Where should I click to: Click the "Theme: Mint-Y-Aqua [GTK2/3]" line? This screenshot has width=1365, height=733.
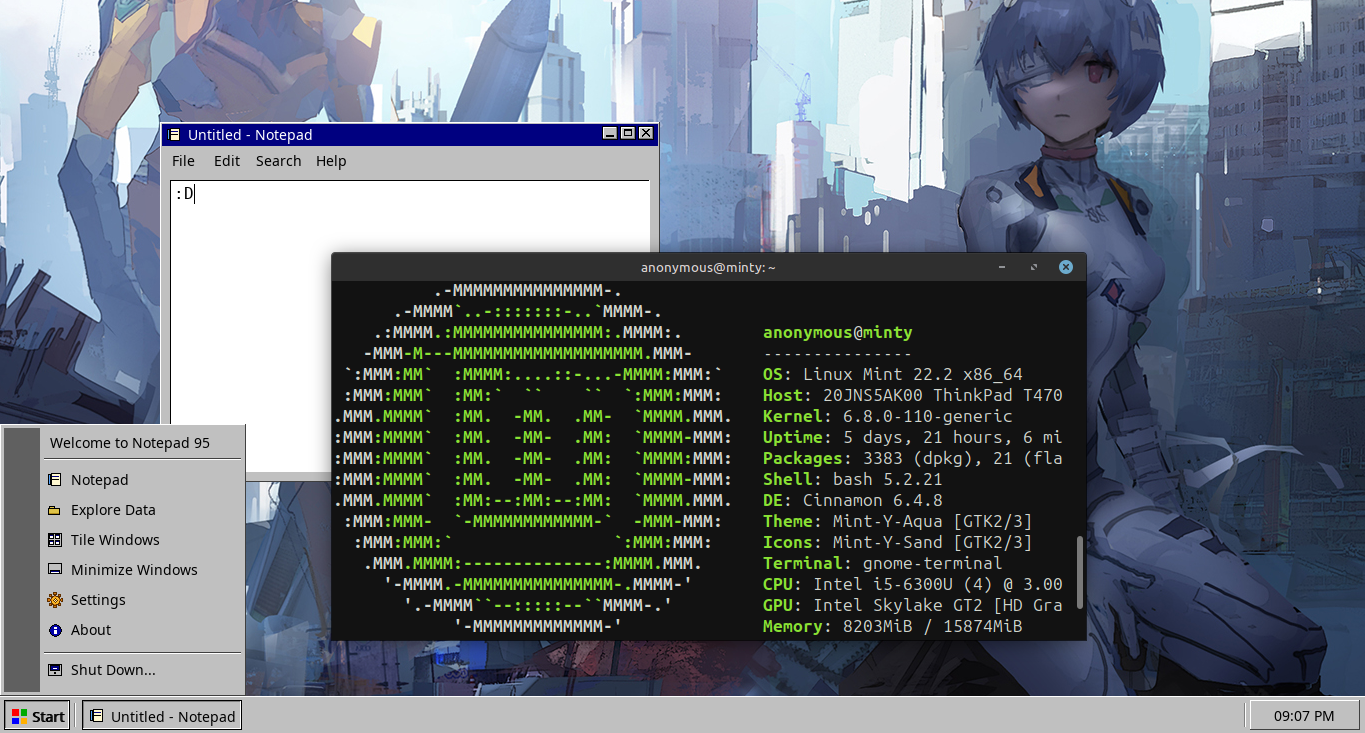(898, 522)
